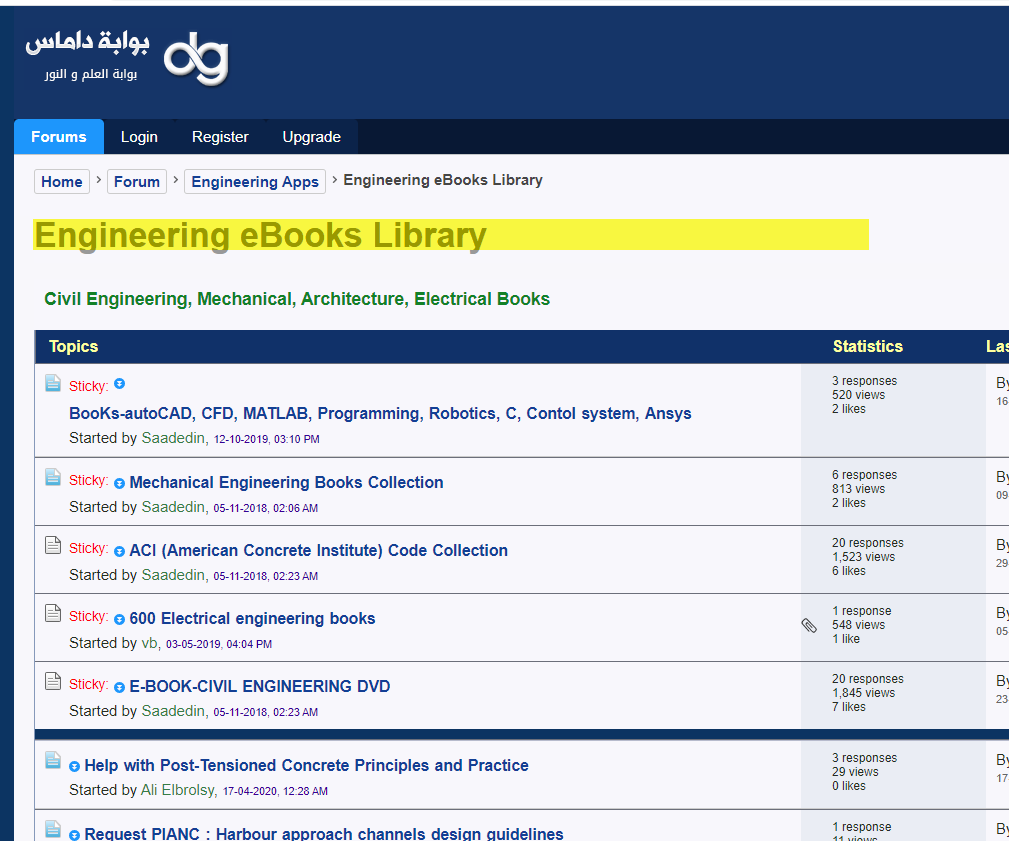This screenshot has width=1009, height=841.
Task: Expand the blue arrow preview for the BooKs-autoCAD sticky
Action: [x=120, y=384]
